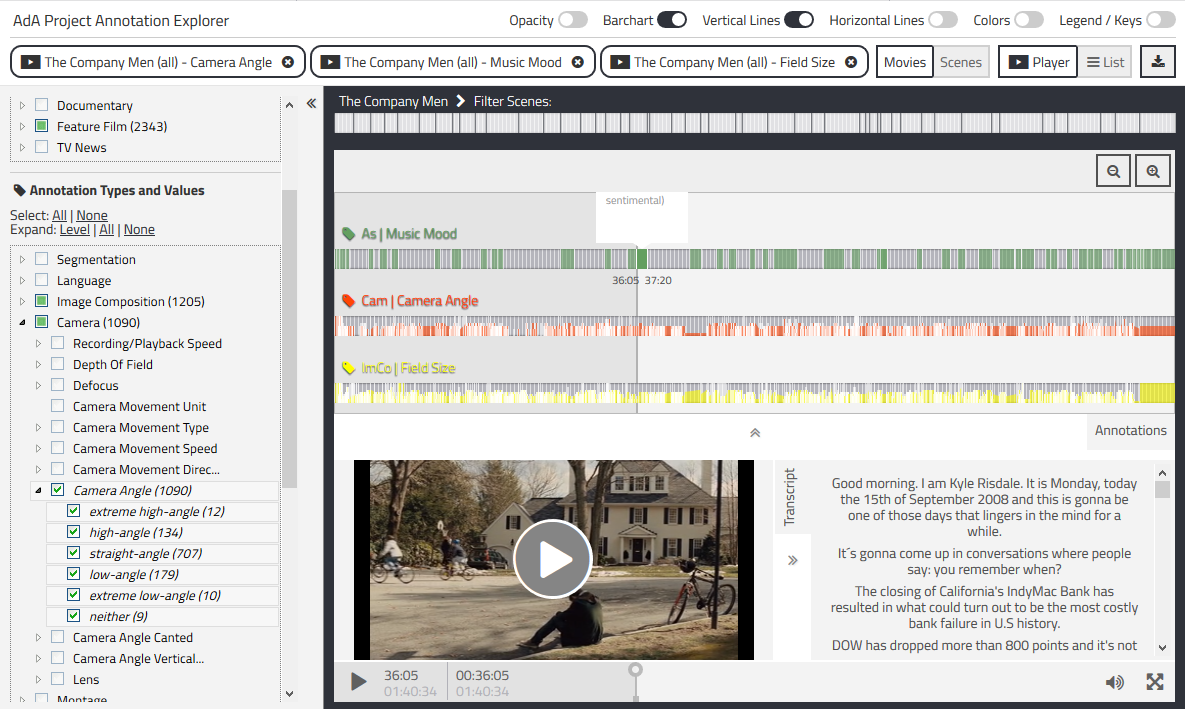
Task: Open the List view tab
Action: tap(1105, 62)
